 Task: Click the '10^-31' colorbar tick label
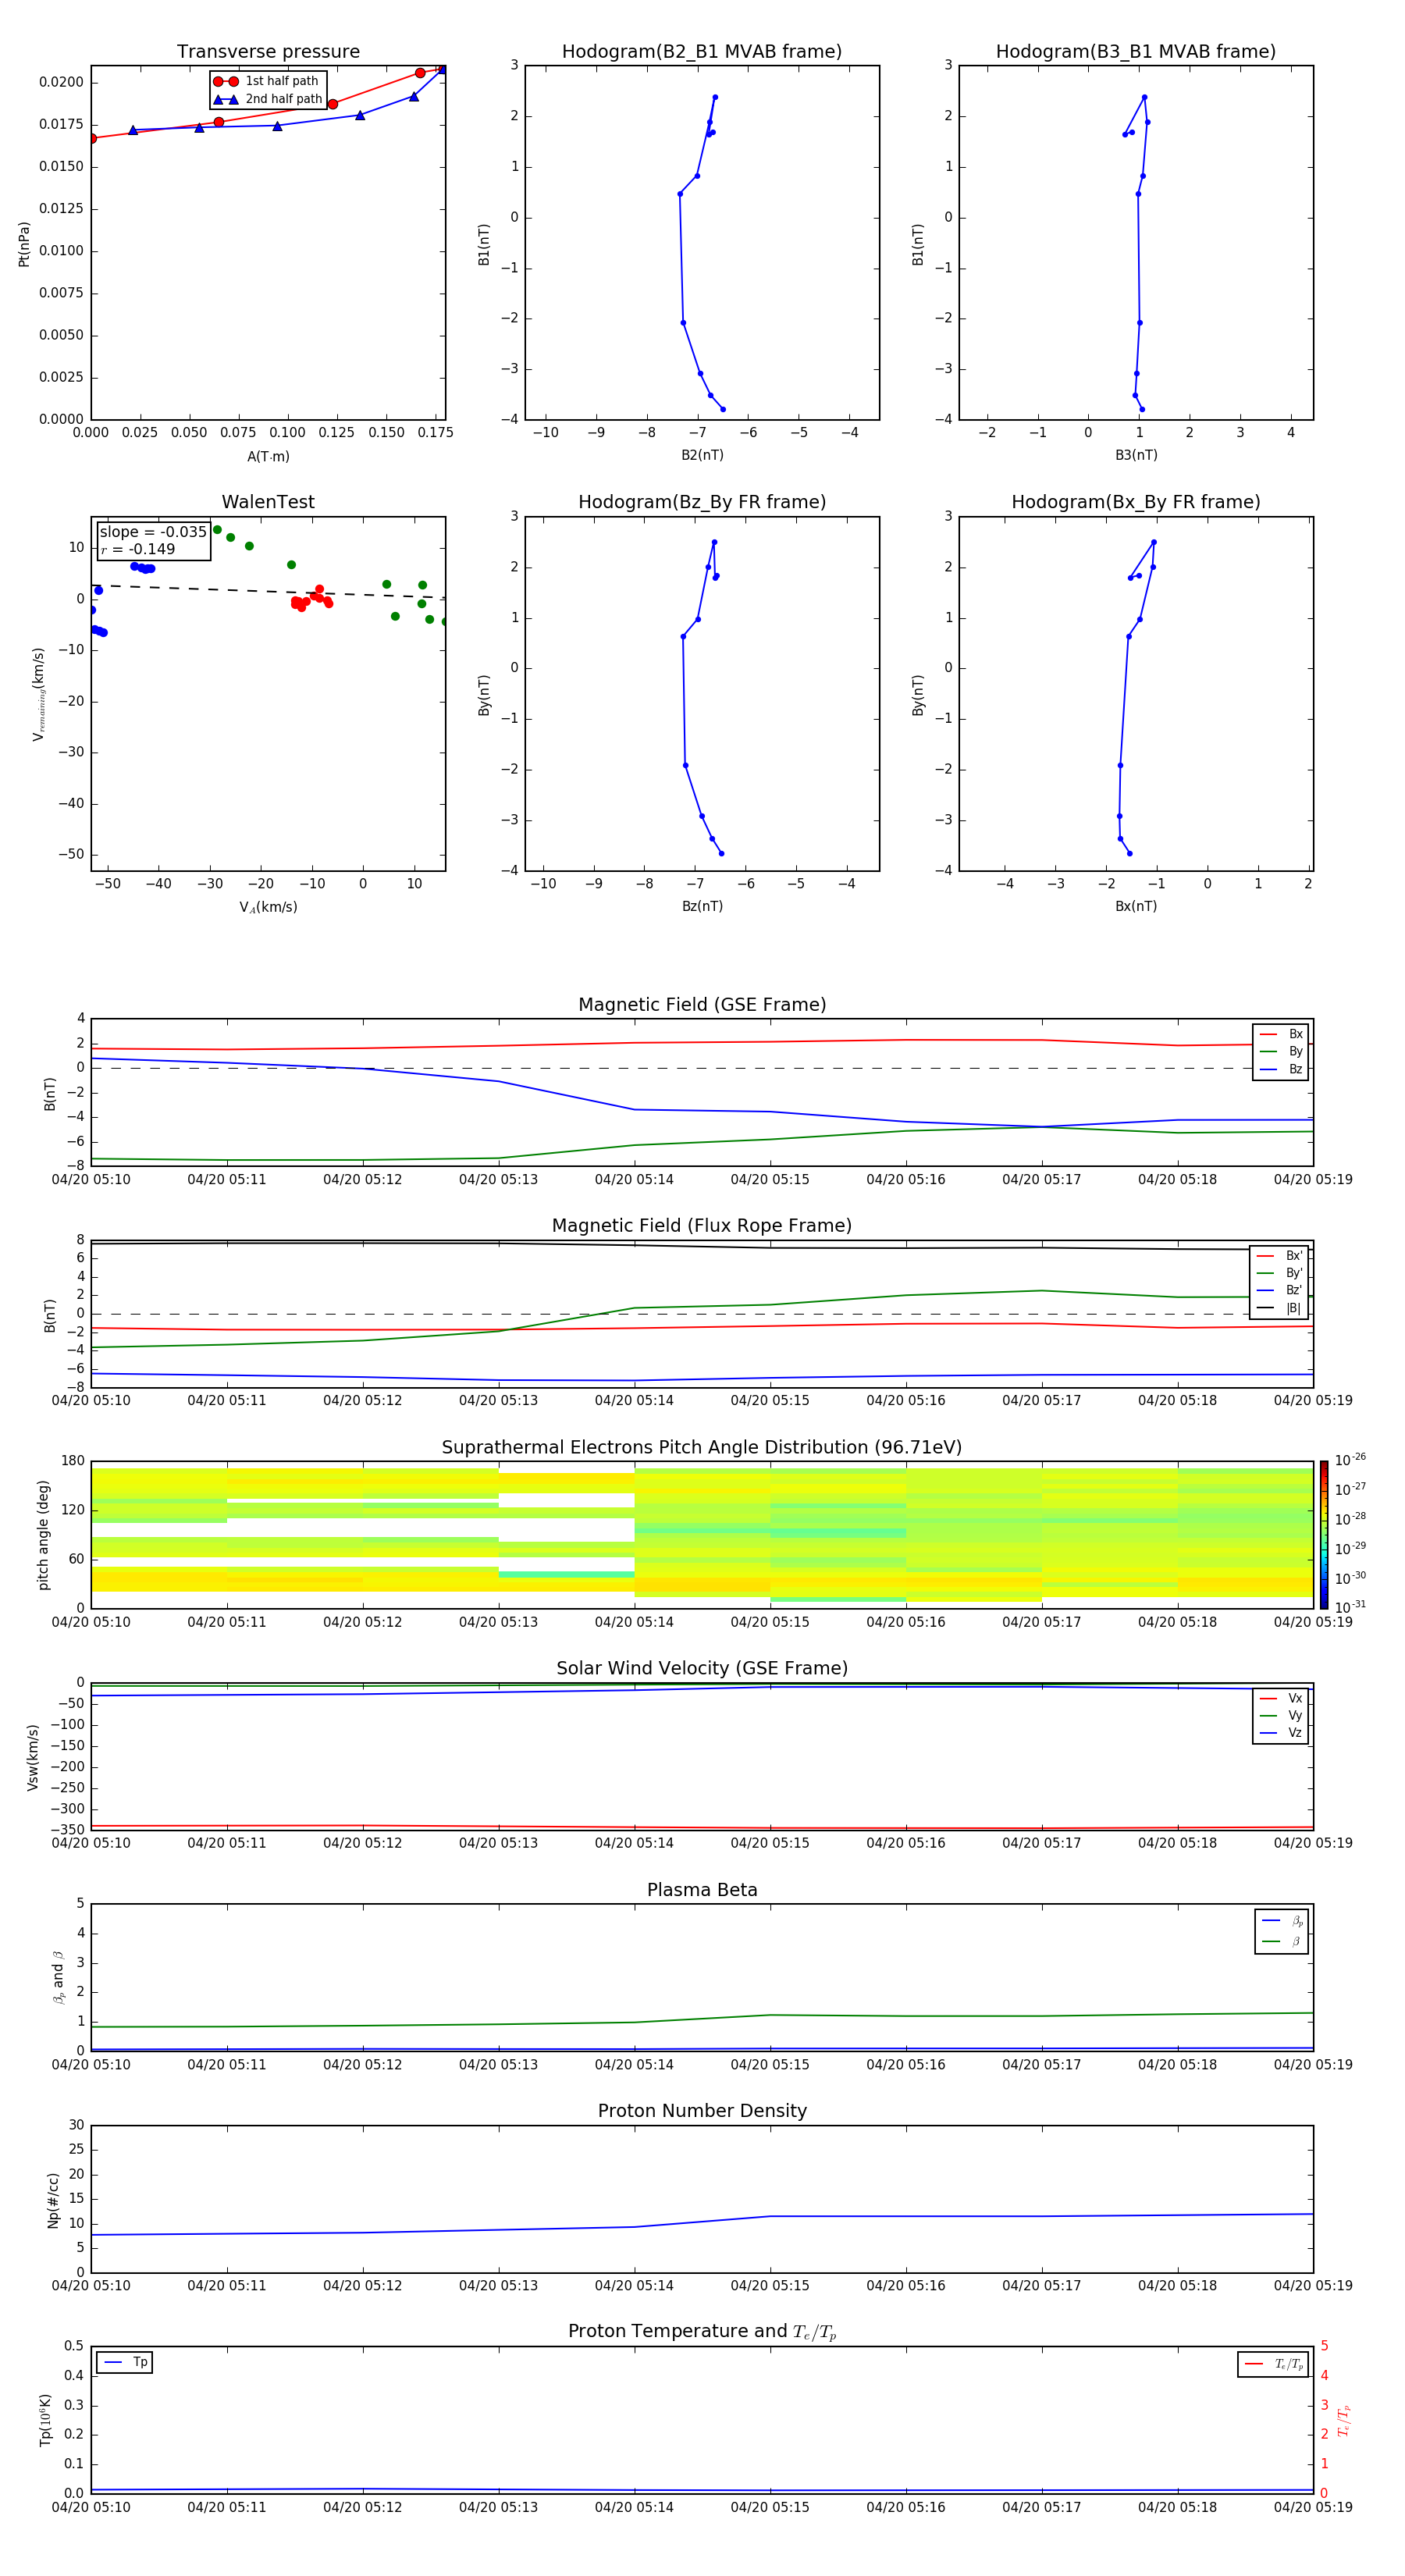pyautogui.click(x=1350, y=1607)
